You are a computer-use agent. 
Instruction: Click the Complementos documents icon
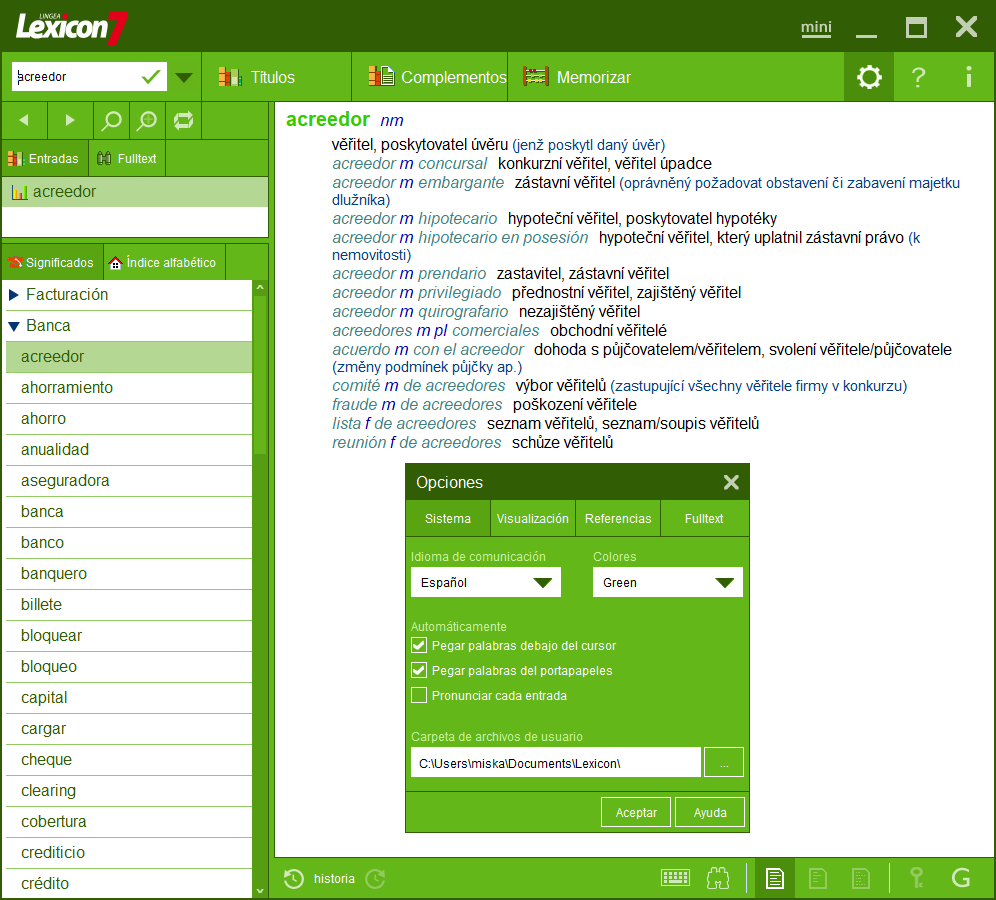click(x=381, y=76)
